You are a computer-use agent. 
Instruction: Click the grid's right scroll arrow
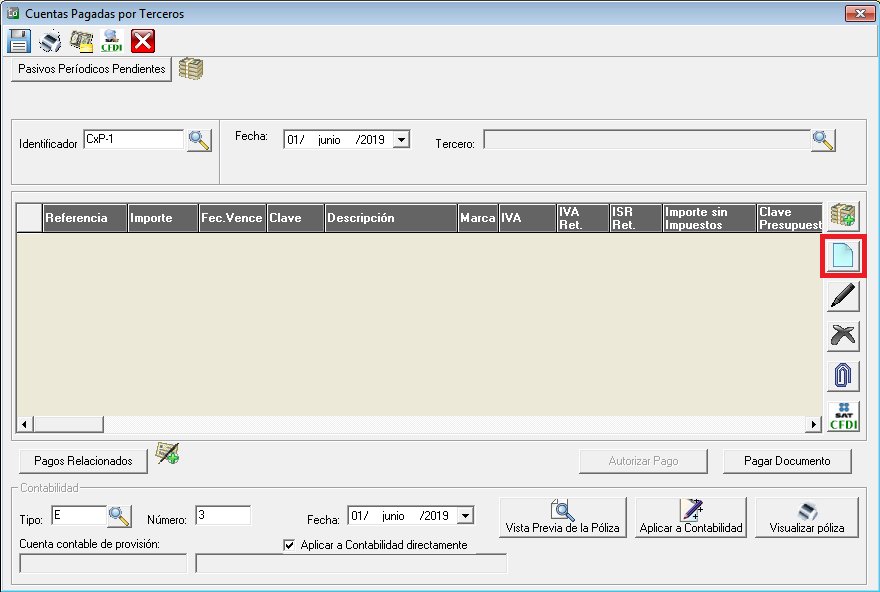815,425
